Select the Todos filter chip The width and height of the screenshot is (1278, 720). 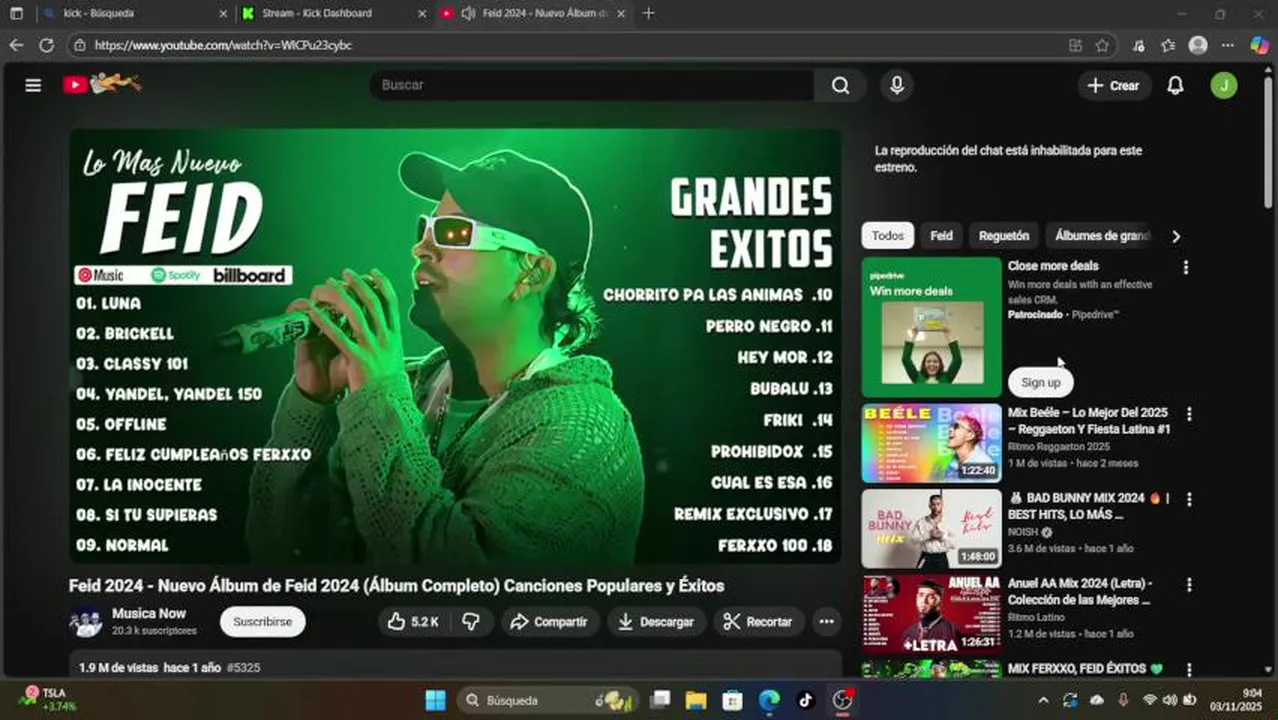[x=887, y=236]
